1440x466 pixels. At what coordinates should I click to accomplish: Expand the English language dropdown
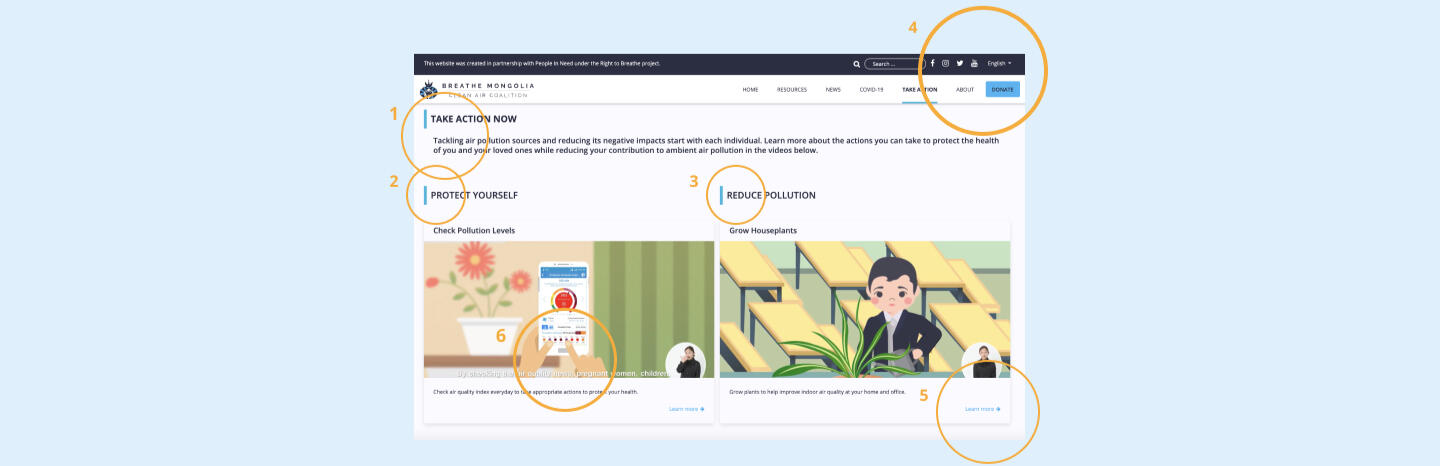(x=999, y=63)
